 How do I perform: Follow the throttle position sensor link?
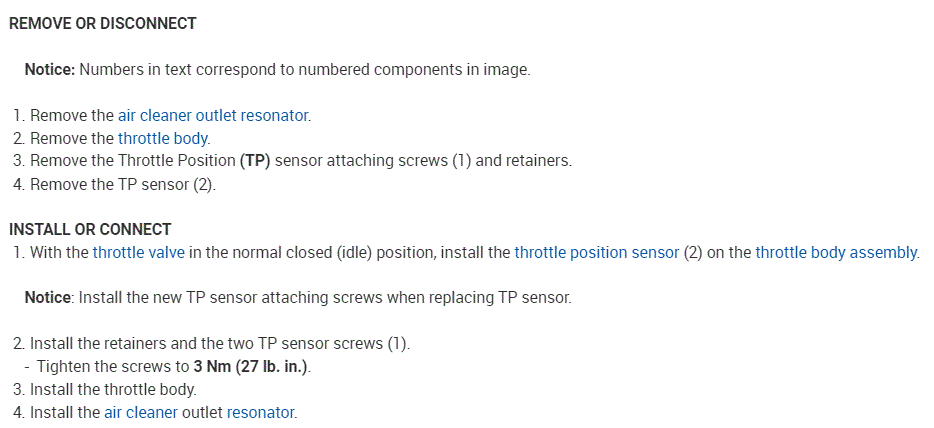point(596,252)
